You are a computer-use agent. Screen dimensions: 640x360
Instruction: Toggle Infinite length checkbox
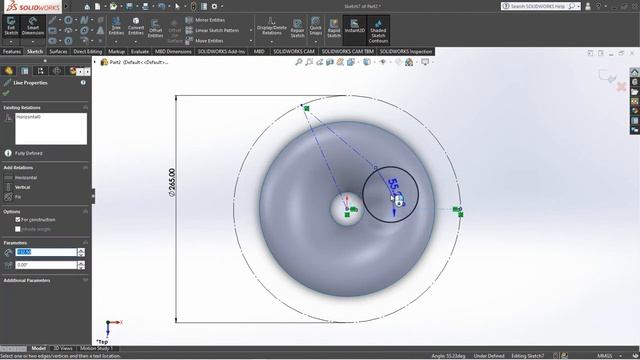(x=18, y=229)
